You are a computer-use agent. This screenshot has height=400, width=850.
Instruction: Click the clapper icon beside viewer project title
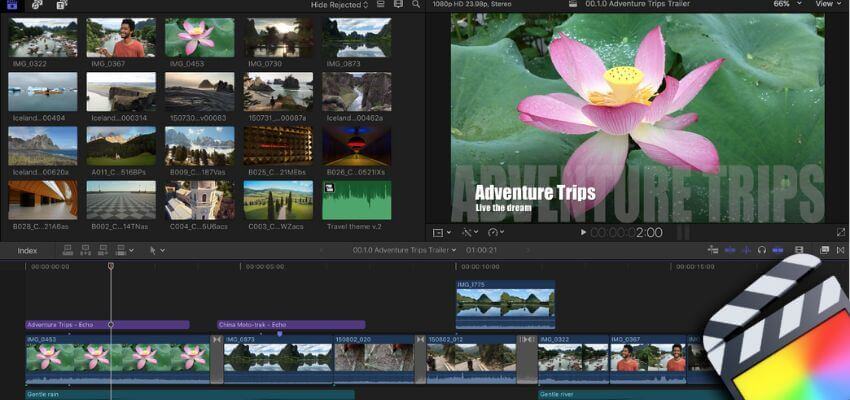tap(572, 4)
